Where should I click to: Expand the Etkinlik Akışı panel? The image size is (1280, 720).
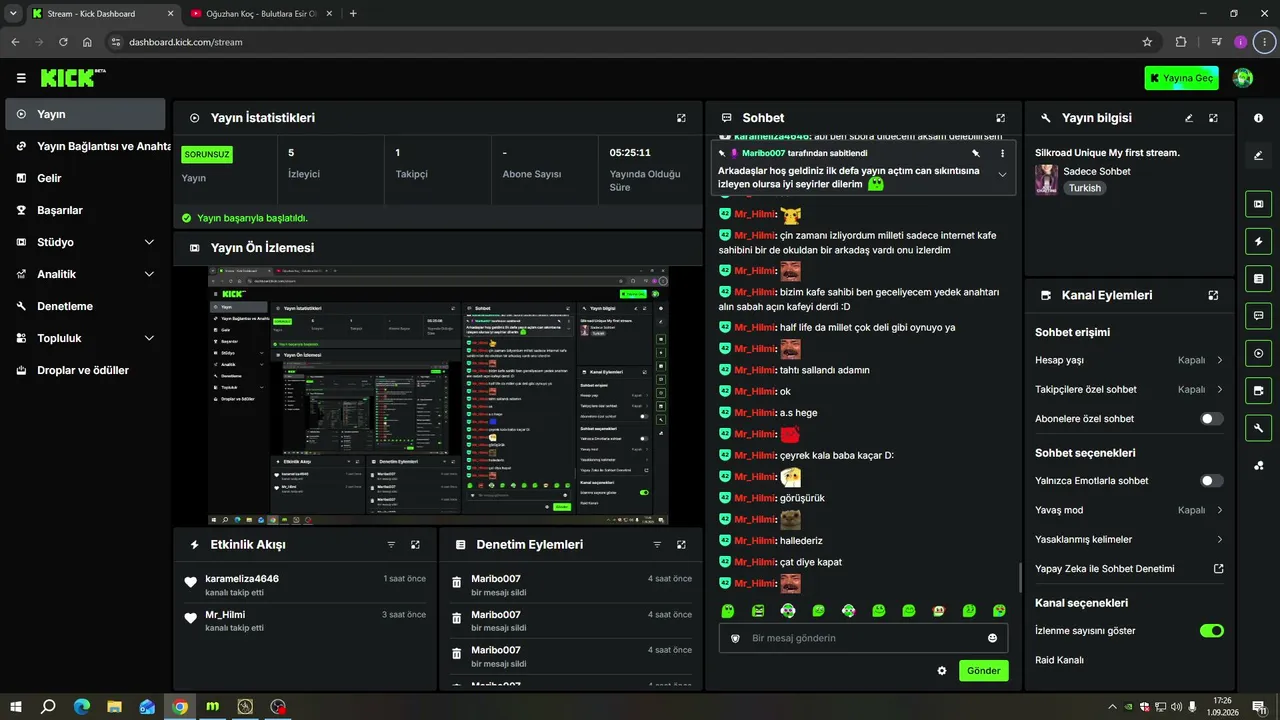415,545
